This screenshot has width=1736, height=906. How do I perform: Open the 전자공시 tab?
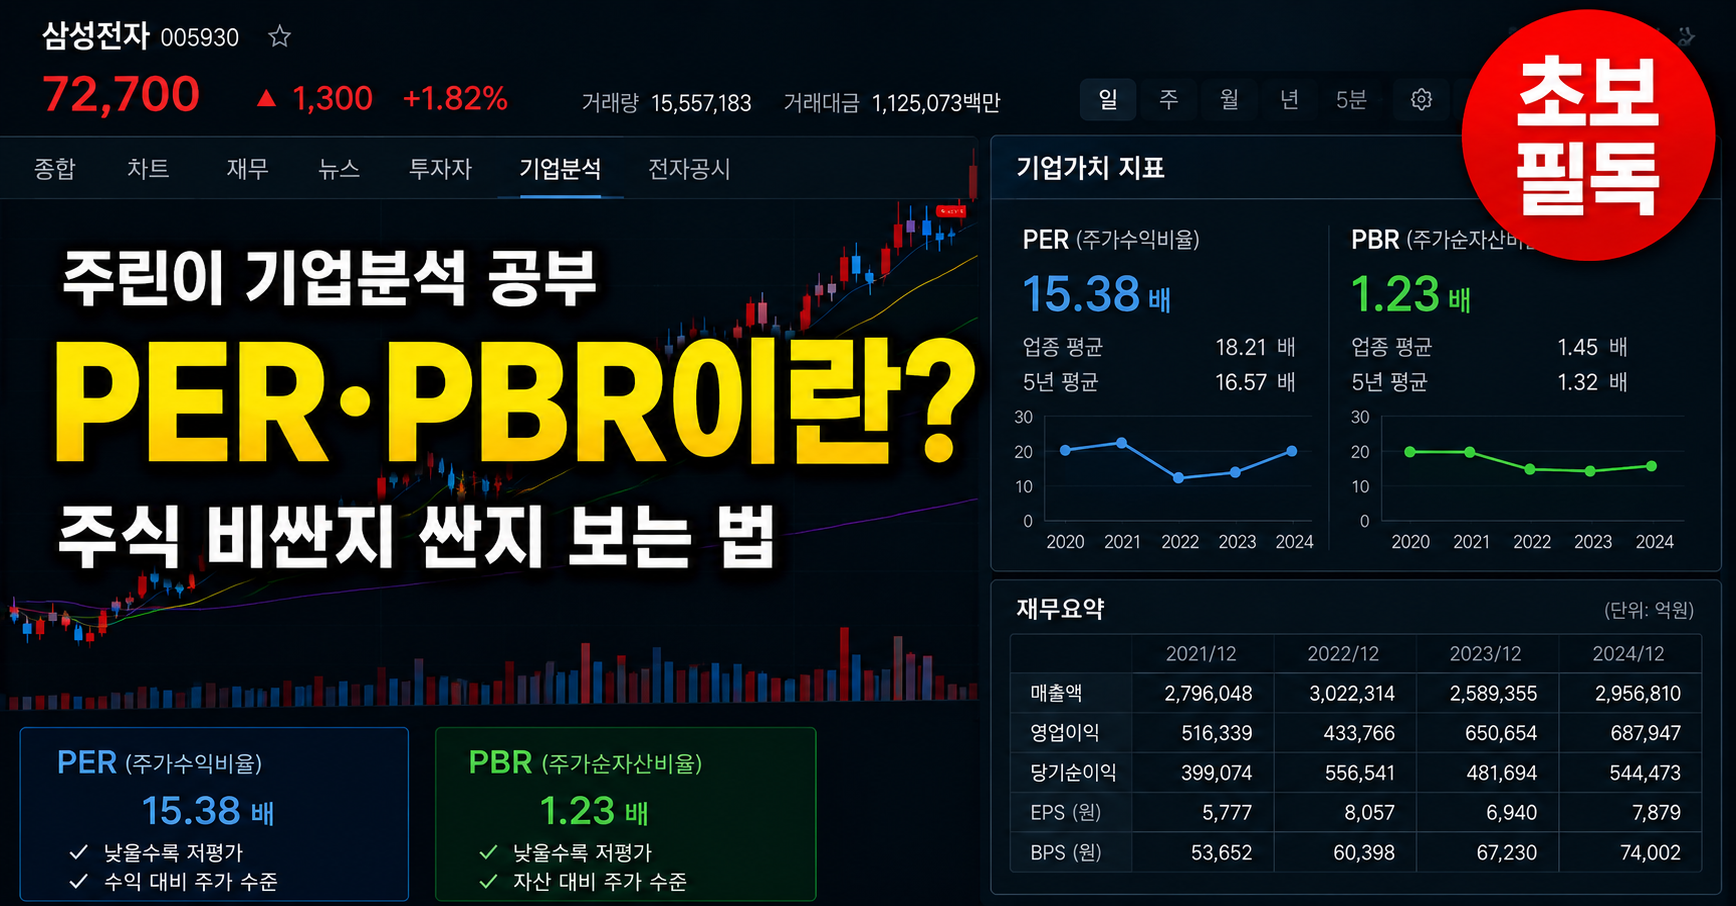tap(689, 168)
